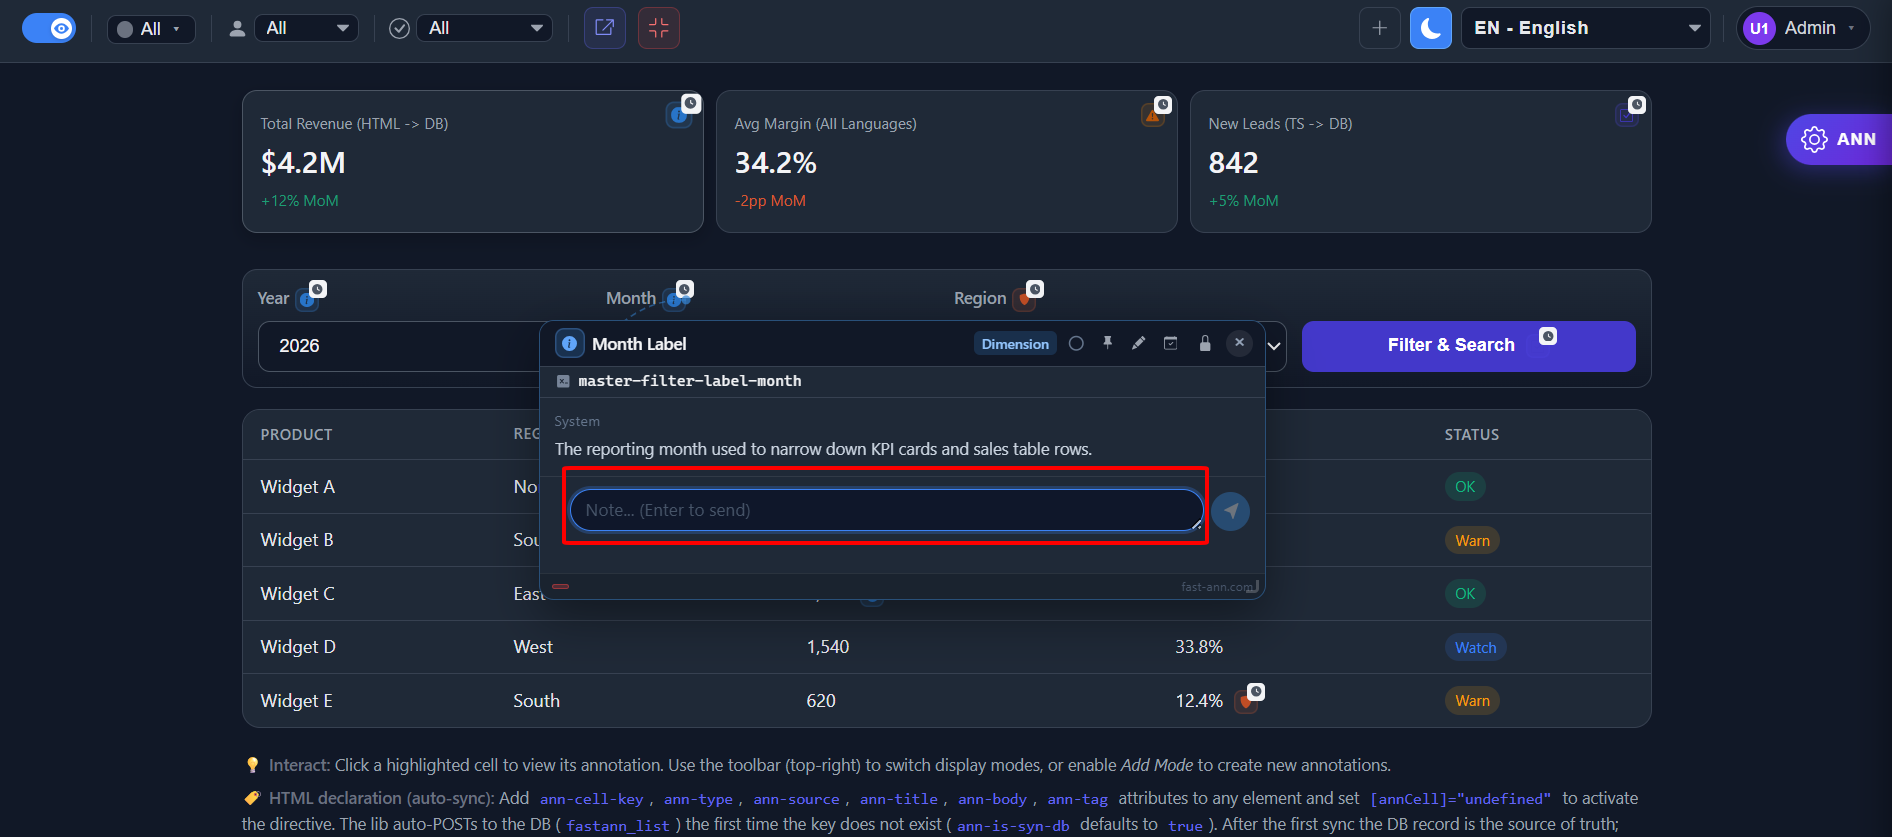Click the U1 user avatar
The width and height of the screenshot is (1892, 837).
tap(1759, 28)
